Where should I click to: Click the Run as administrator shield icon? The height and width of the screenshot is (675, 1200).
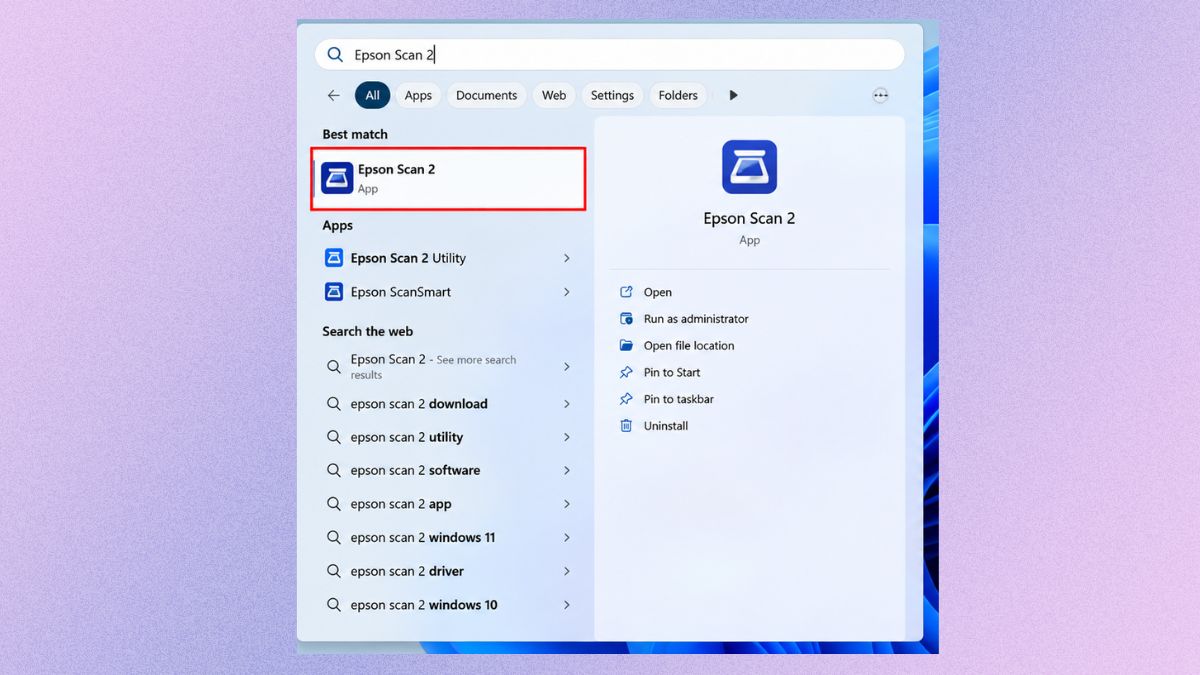626,319
